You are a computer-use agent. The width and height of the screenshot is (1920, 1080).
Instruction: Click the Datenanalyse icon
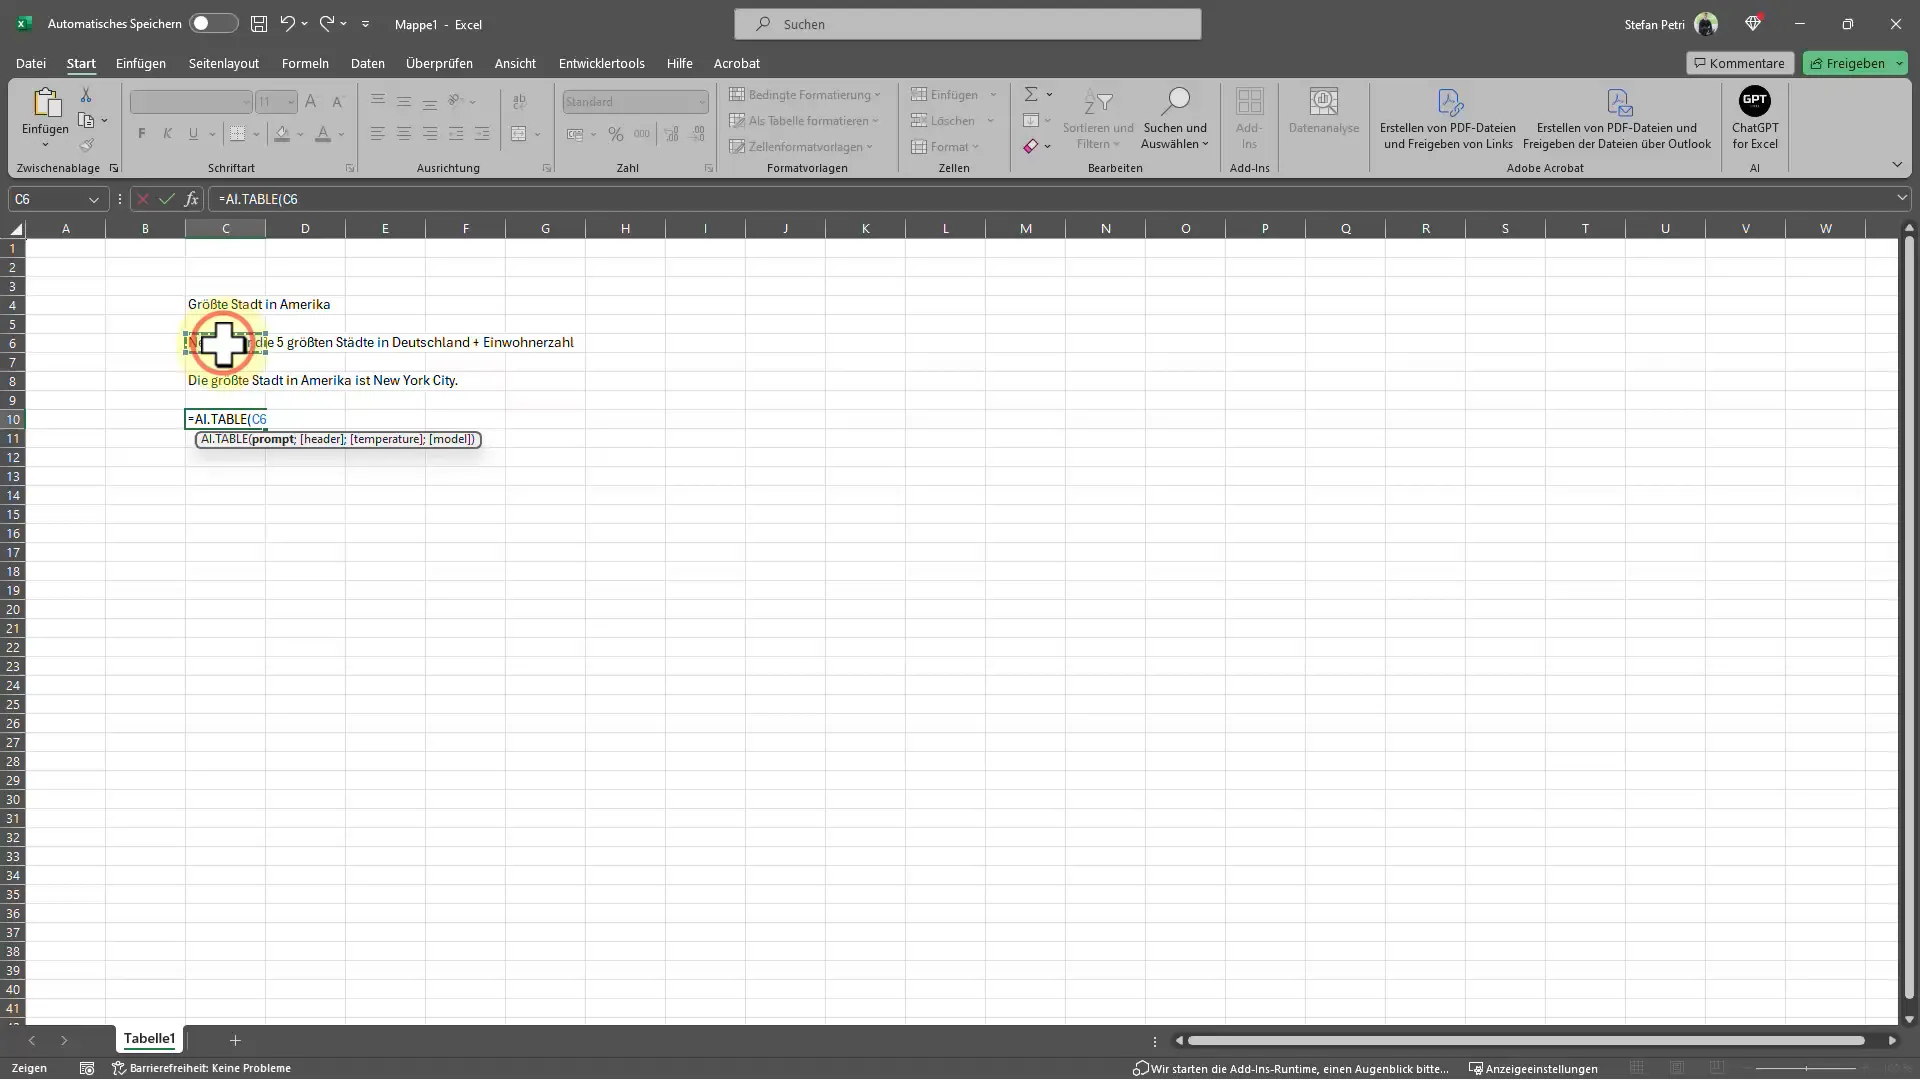point(1323,111)
